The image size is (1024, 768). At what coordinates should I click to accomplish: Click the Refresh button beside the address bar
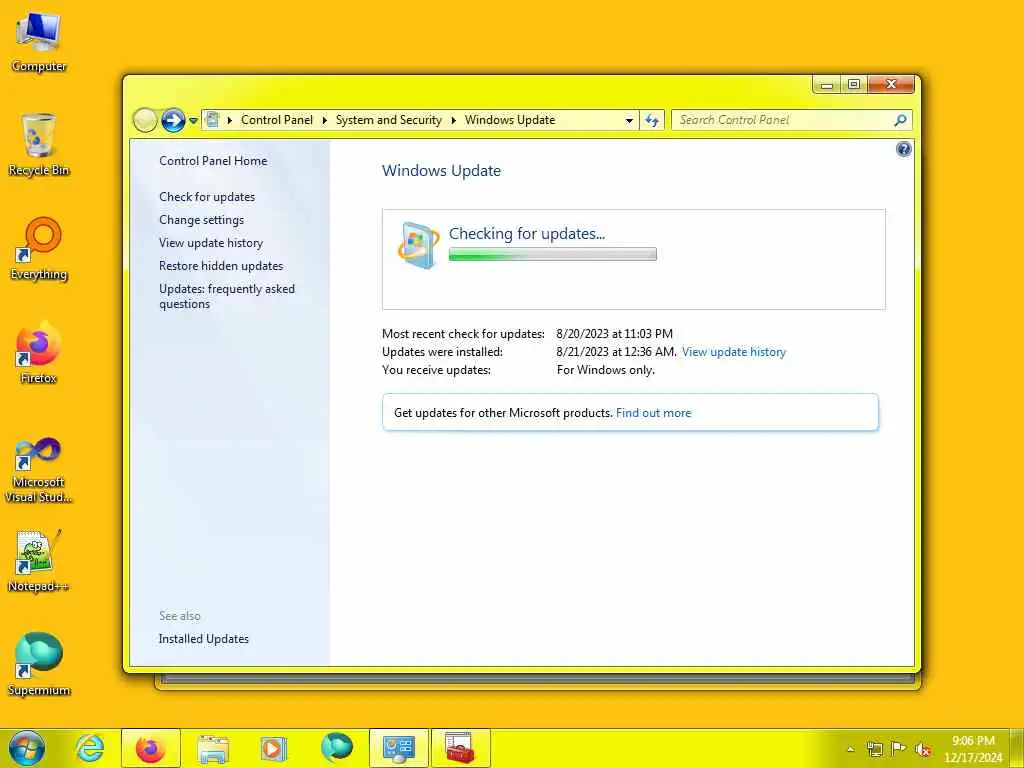[652, 120]
